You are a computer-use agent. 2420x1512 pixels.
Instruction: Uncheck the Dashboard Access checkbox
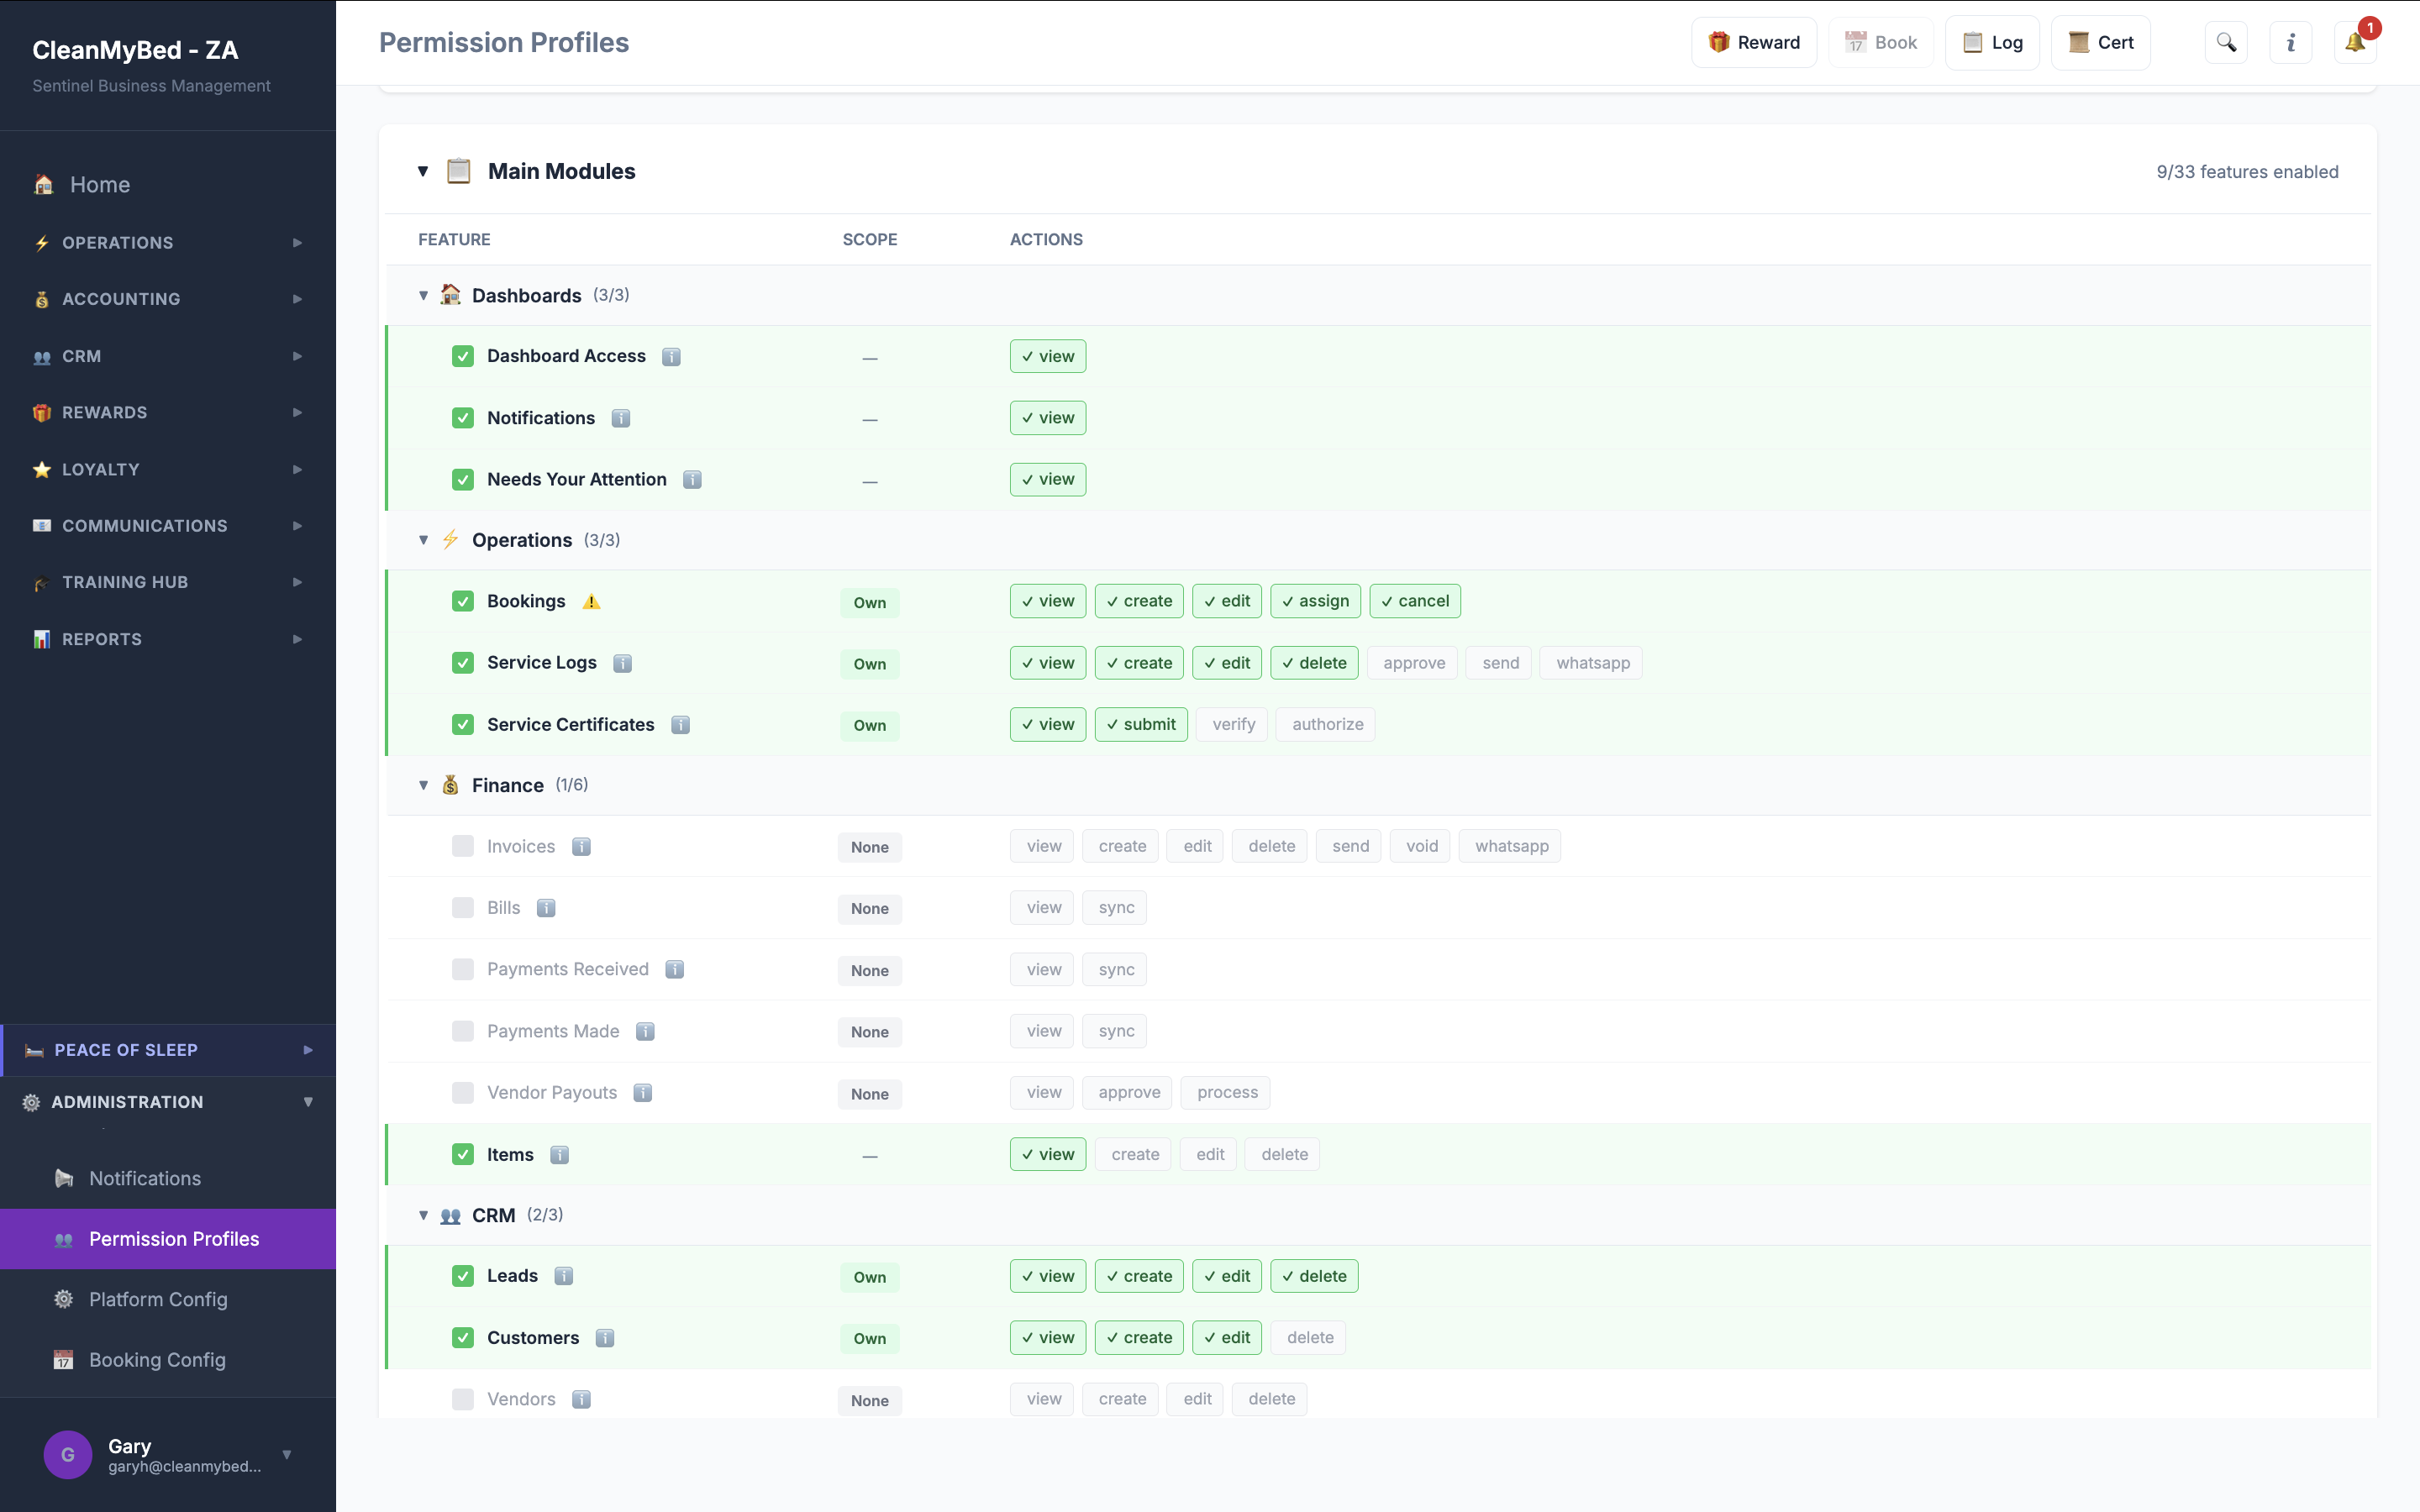[x=462, y=356]
